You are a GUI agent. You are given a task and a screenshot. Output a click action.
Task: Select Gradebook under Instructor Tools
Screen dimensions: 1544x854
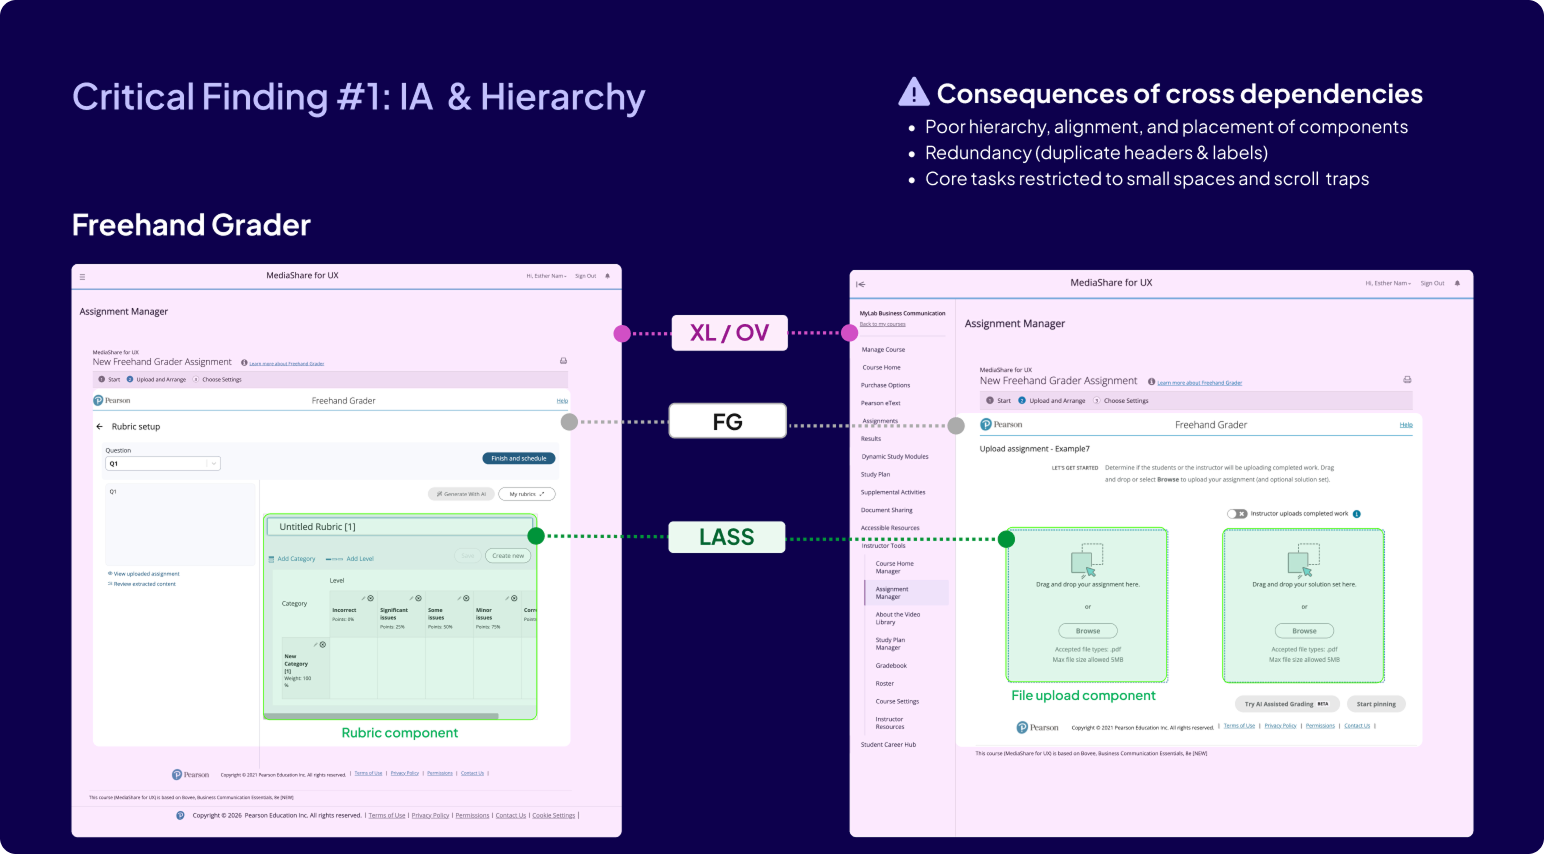point(891,666)
